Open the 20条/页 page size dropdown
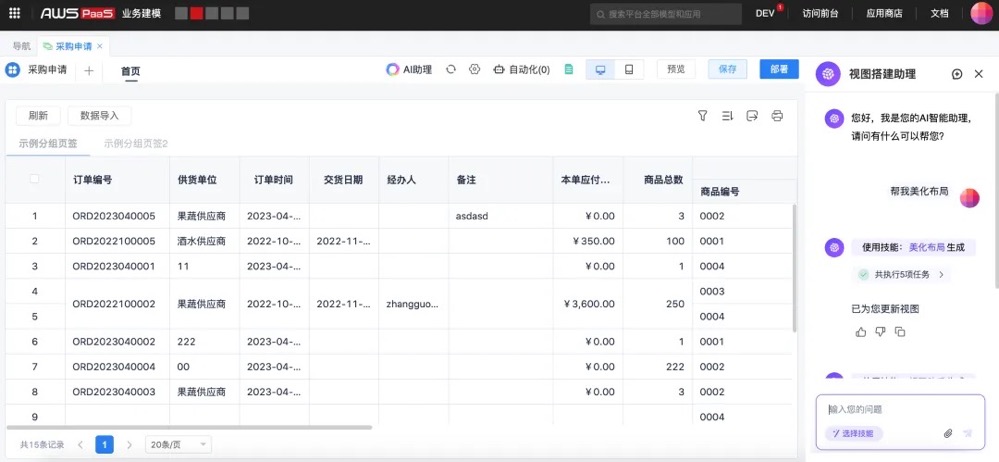This screenshot has width=999, height=462. pos(178,444)
